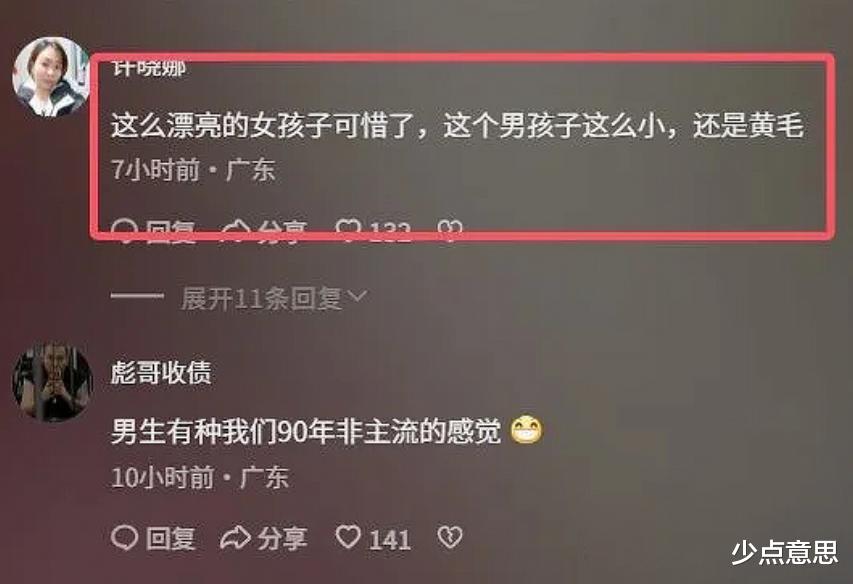Open 许晓娜's profile avatar

click(x=51, y=77)
